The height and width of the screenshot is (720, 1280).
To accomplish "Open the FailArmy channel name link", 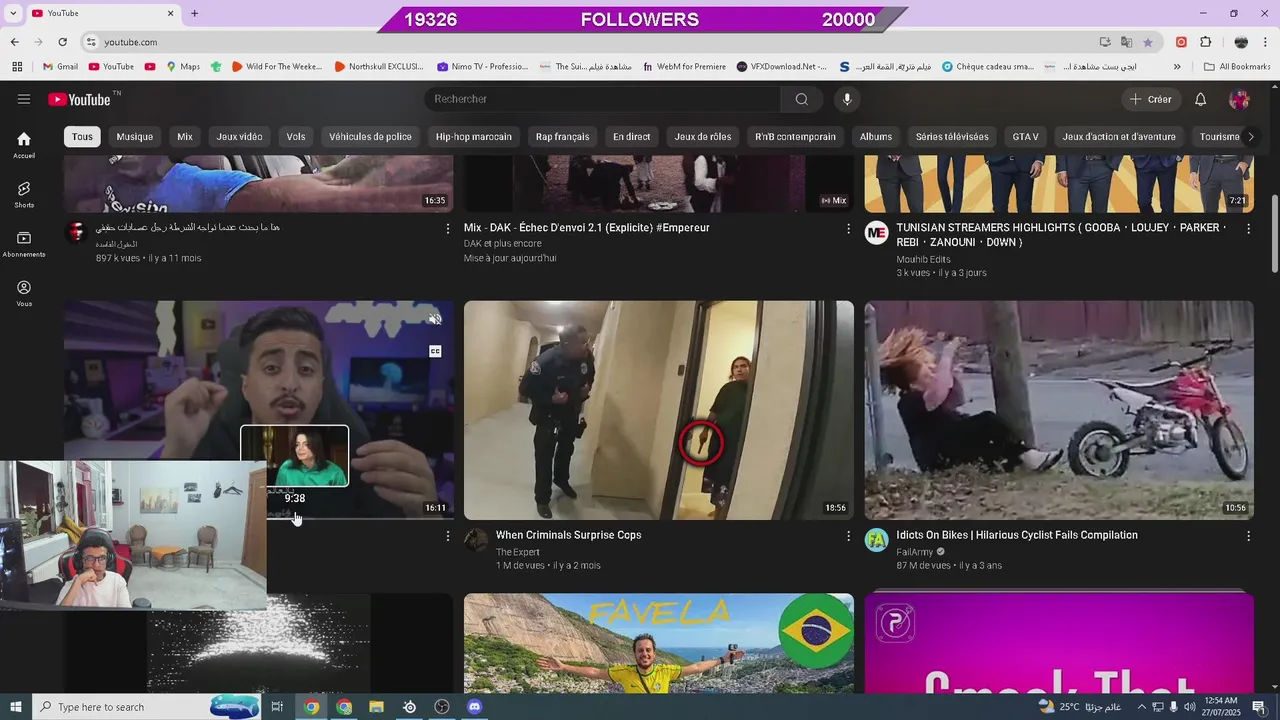I will click(x=914, y=552).
